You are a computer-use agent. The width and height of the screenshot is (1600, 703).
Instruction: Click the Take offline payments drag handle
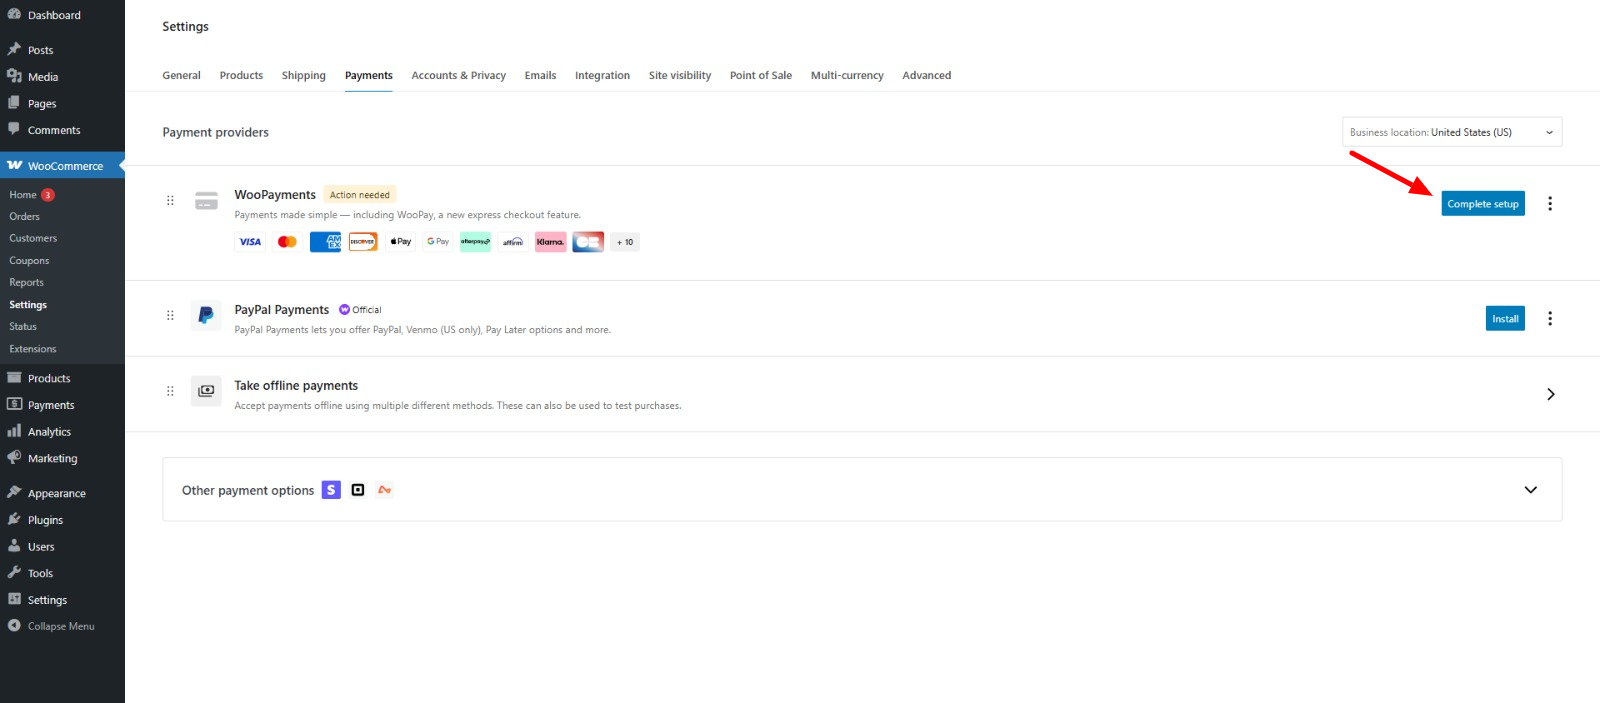(170, 391)
